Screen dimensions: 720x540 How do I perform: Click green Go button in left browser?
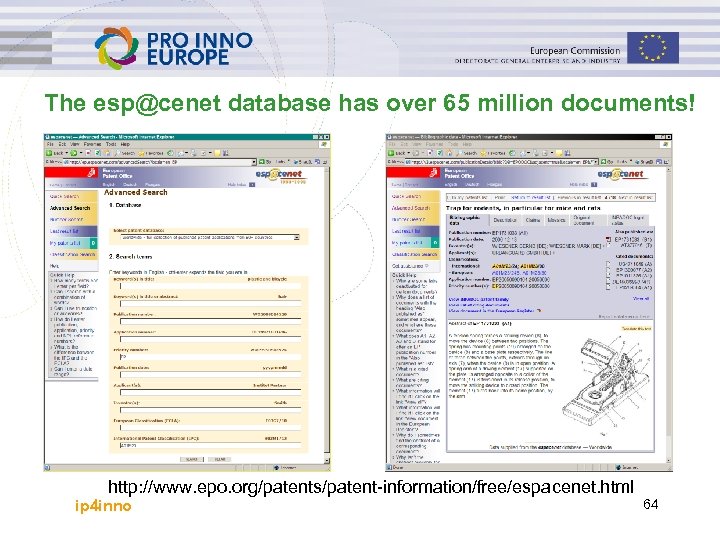pyautogui.click(x=266, y=162)
